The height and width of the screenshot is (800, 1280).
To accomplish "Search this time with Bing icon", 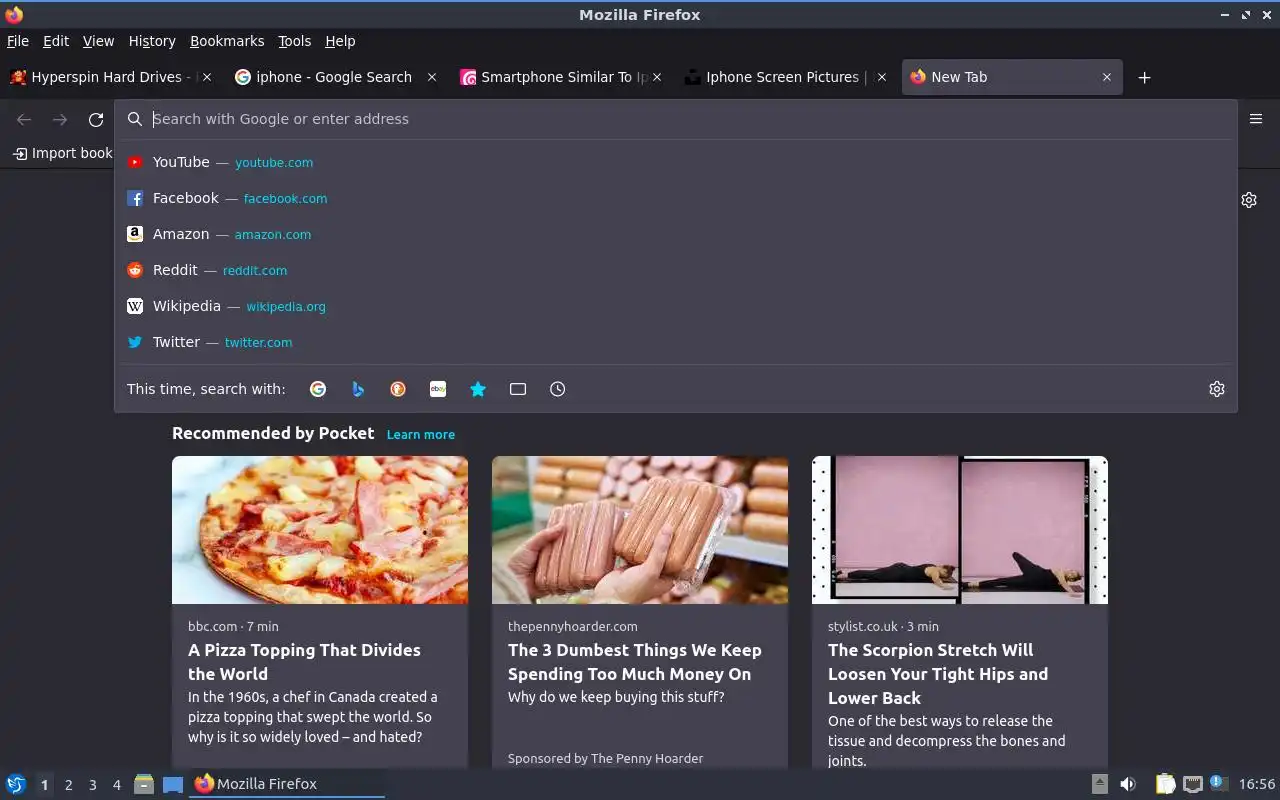I will pos(358,389).
